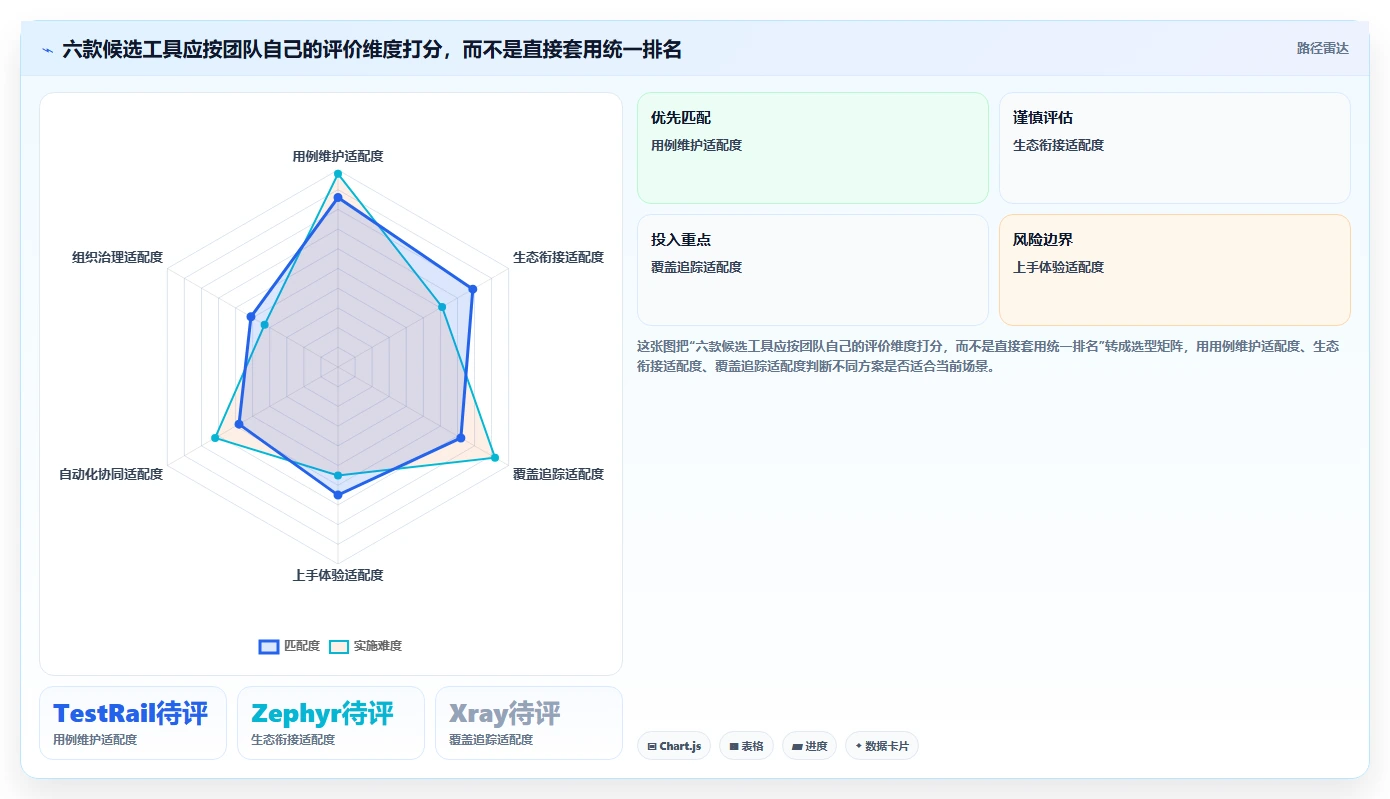Click the 表格 tag
1390x799 pixels.
[746, 746]
